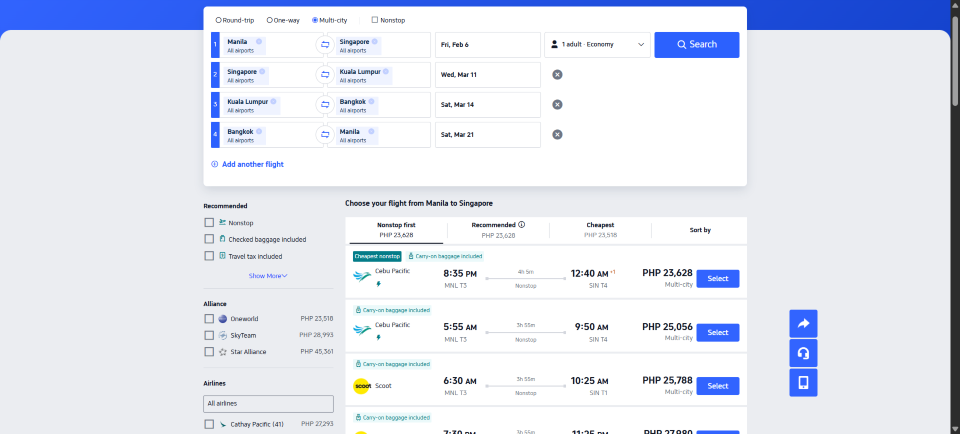
Task: Remove flight 2 with the X icon
Action: point(557,75)
